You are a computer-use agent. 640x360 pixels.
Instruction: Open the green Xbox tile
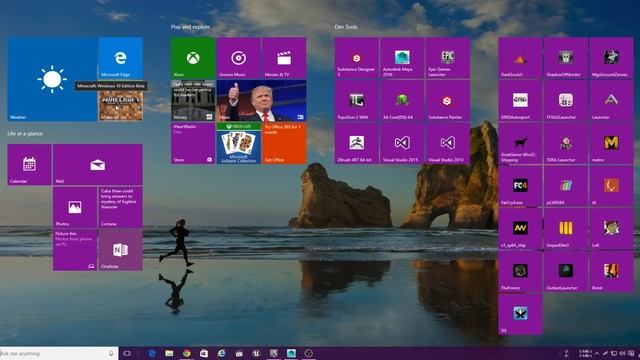click(193, 58)
